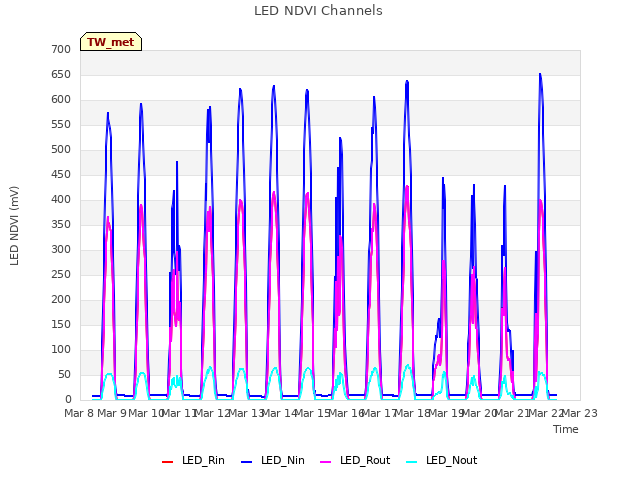Click the 150 y-axis tick label
Viewport: 640px width, 480px height.
click(x=61, y=324)
